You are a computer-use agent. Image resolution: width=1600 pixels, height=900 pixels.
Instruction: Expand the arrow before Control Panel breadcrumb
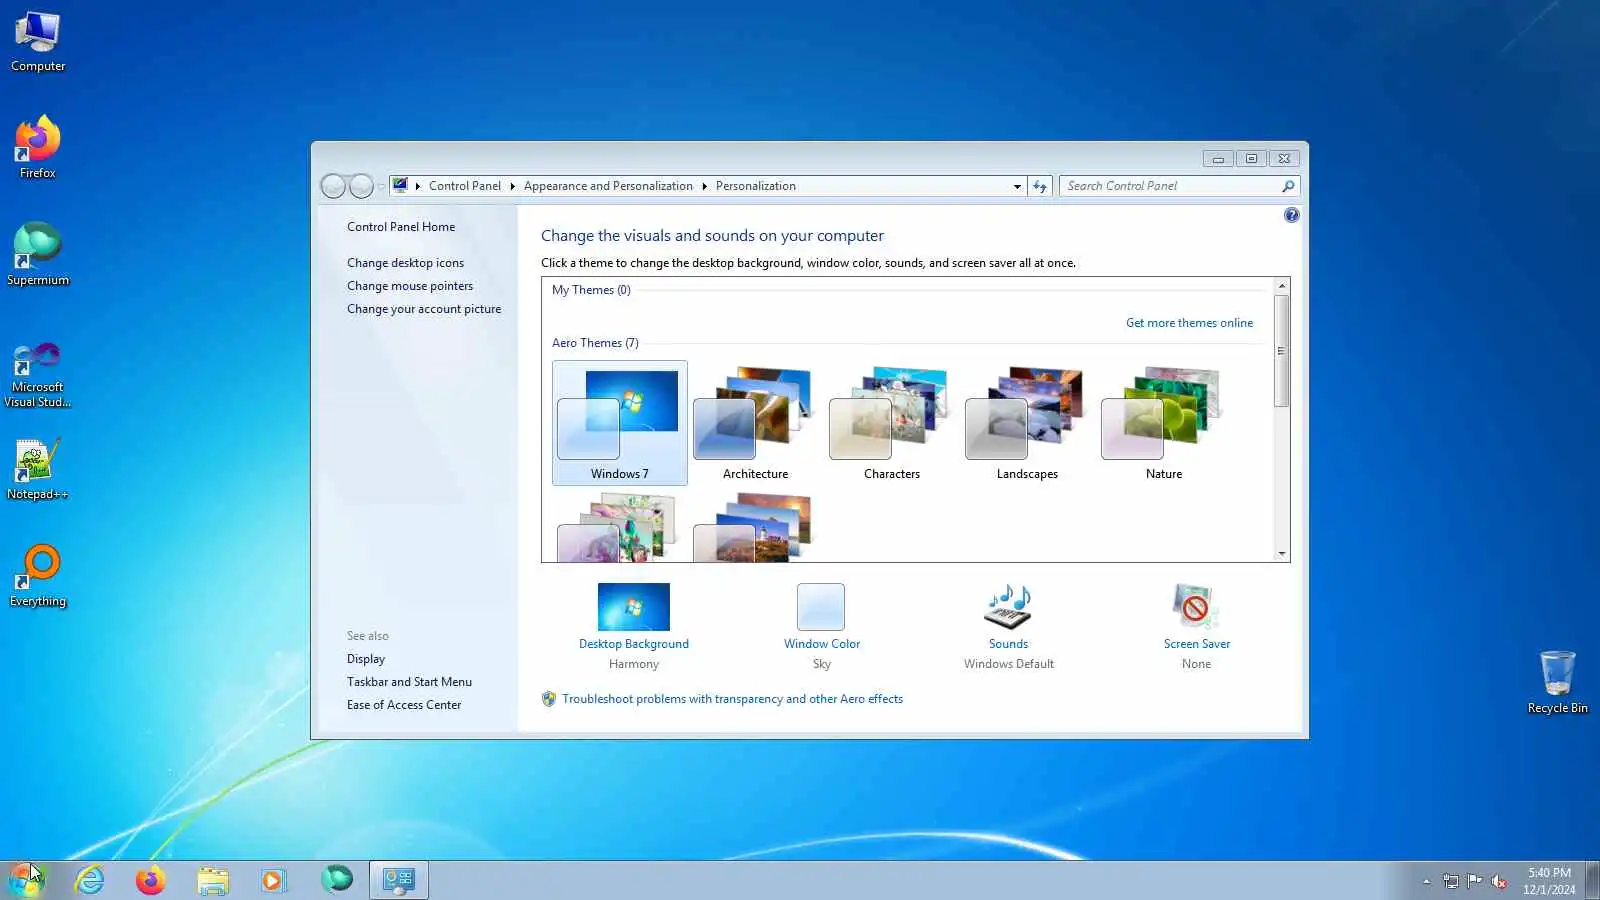click(418, 186)
